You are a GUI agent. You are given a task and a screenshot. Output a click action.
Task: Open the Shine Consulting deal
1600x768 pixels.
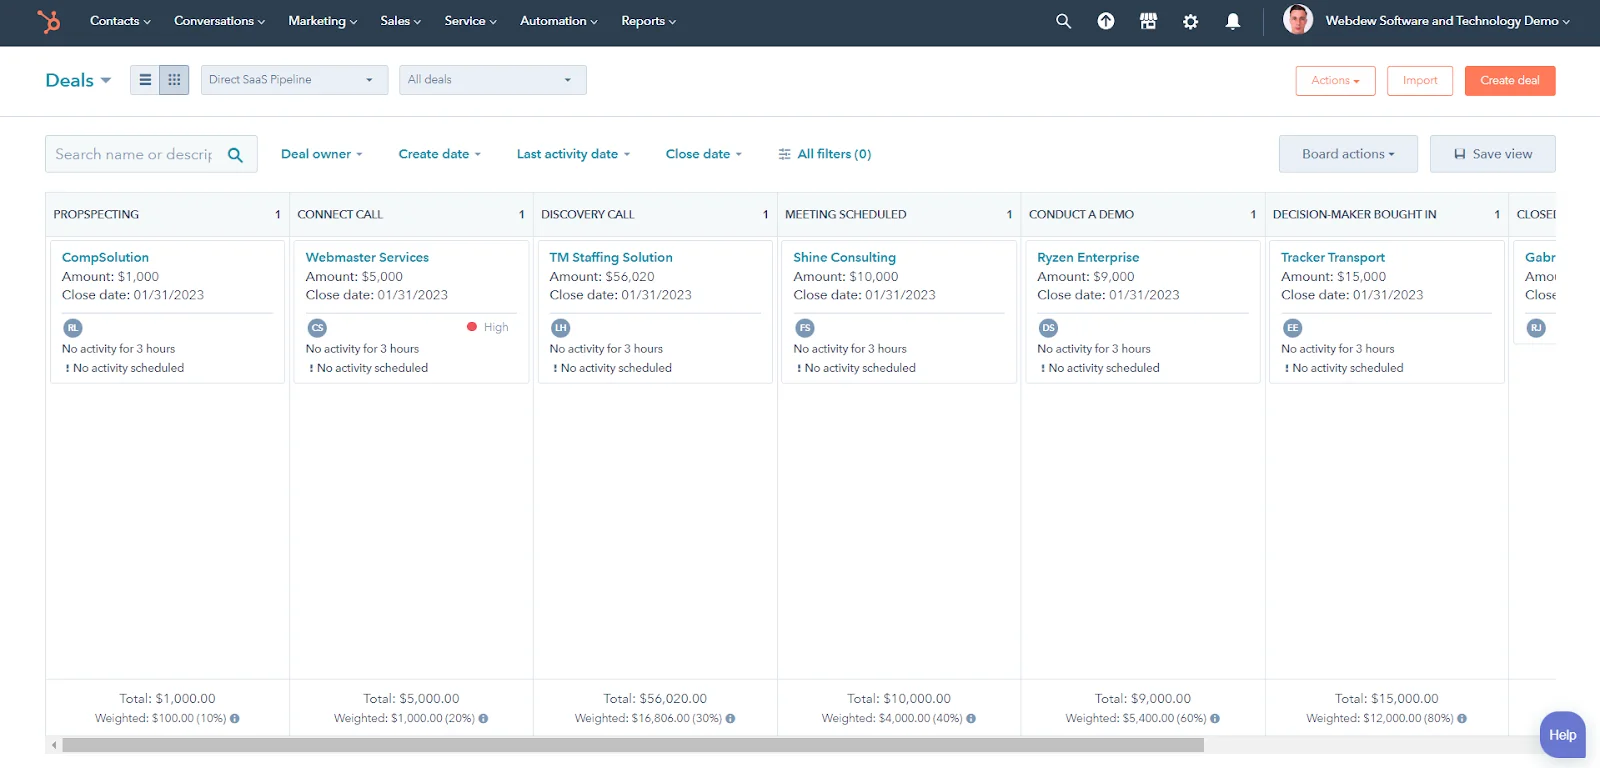(844, 258)
